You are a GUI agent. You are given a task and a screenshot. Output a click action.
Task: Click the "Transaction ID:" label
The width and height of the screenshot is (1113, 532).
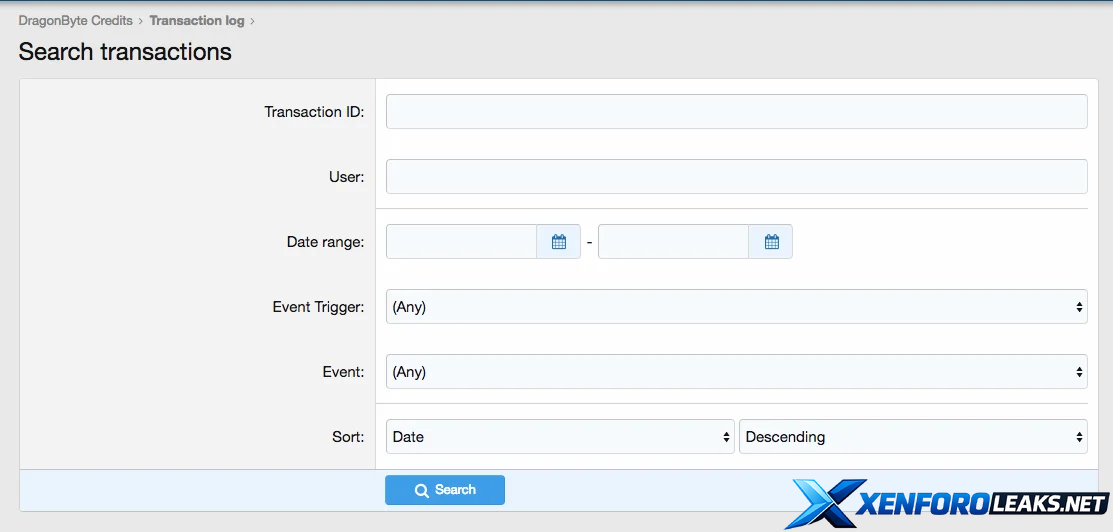314,112
